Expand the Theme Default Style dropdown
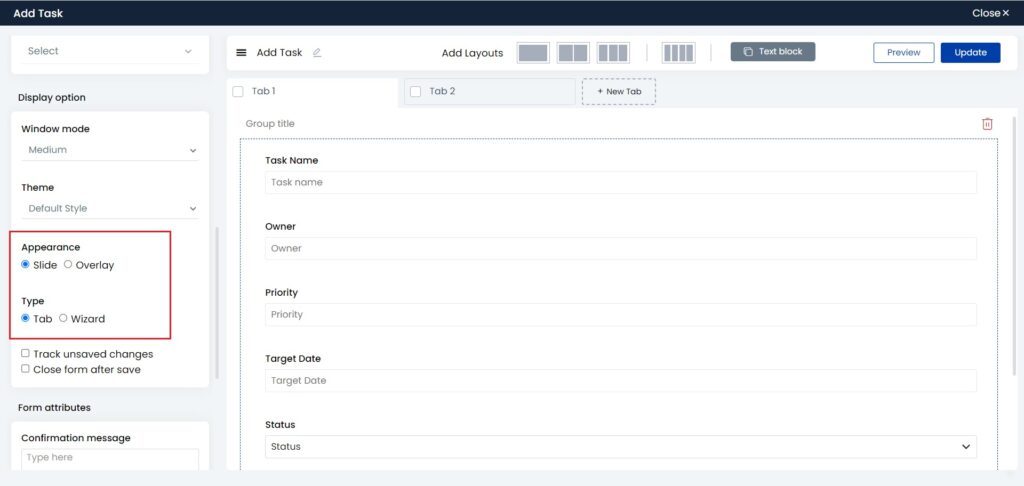Screen dimensions: 1024x486 tap(110, 209)
